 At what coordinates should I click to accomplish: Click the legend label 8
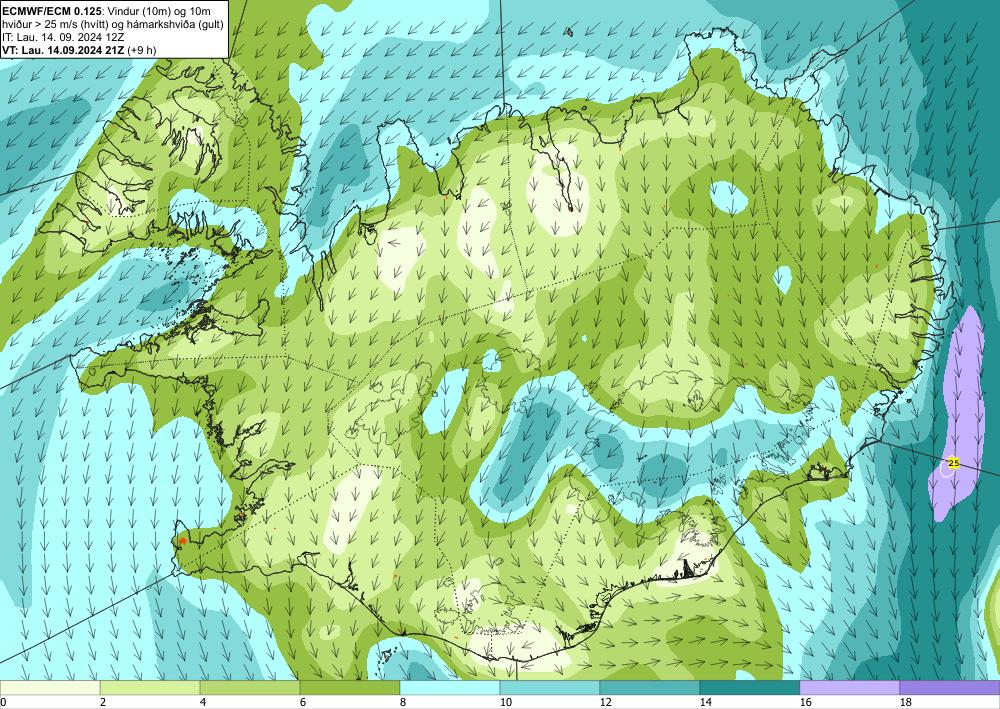coord(403,703)
